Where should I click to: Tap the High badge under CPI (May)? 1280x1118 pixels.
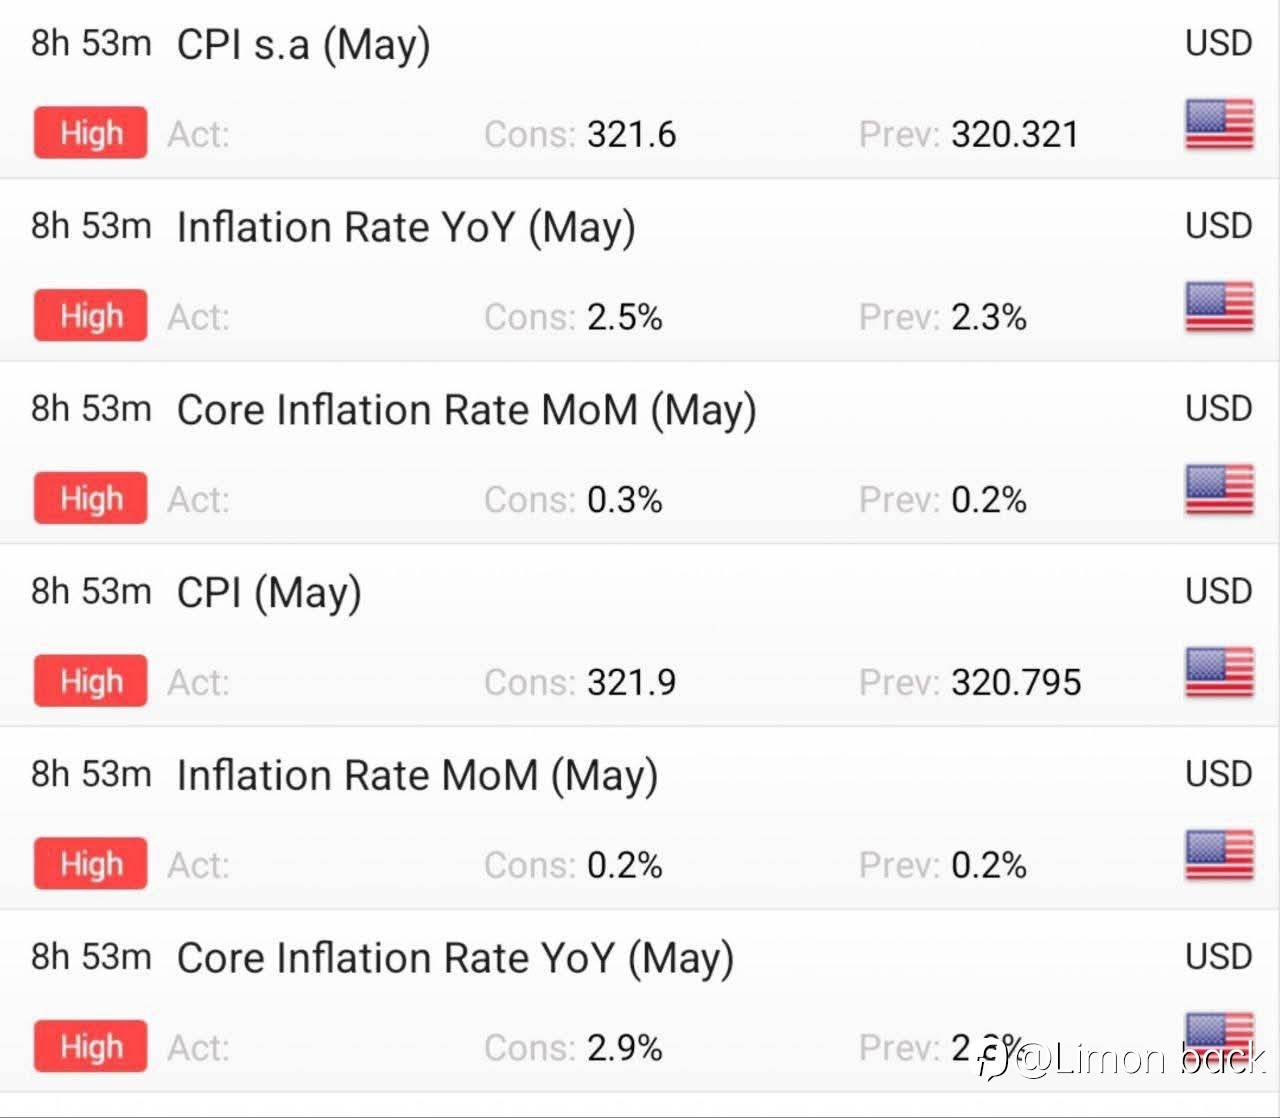coord(90,681)
